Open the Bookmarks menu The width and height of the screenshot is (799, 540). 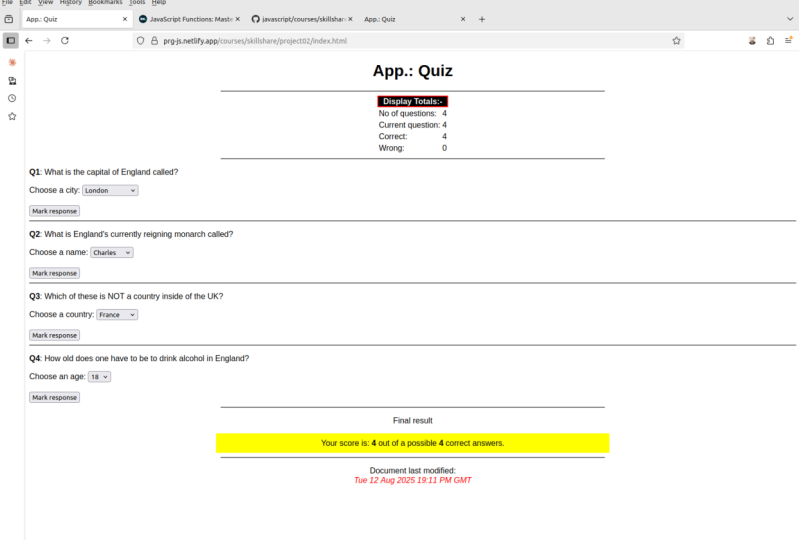[105, 3]
